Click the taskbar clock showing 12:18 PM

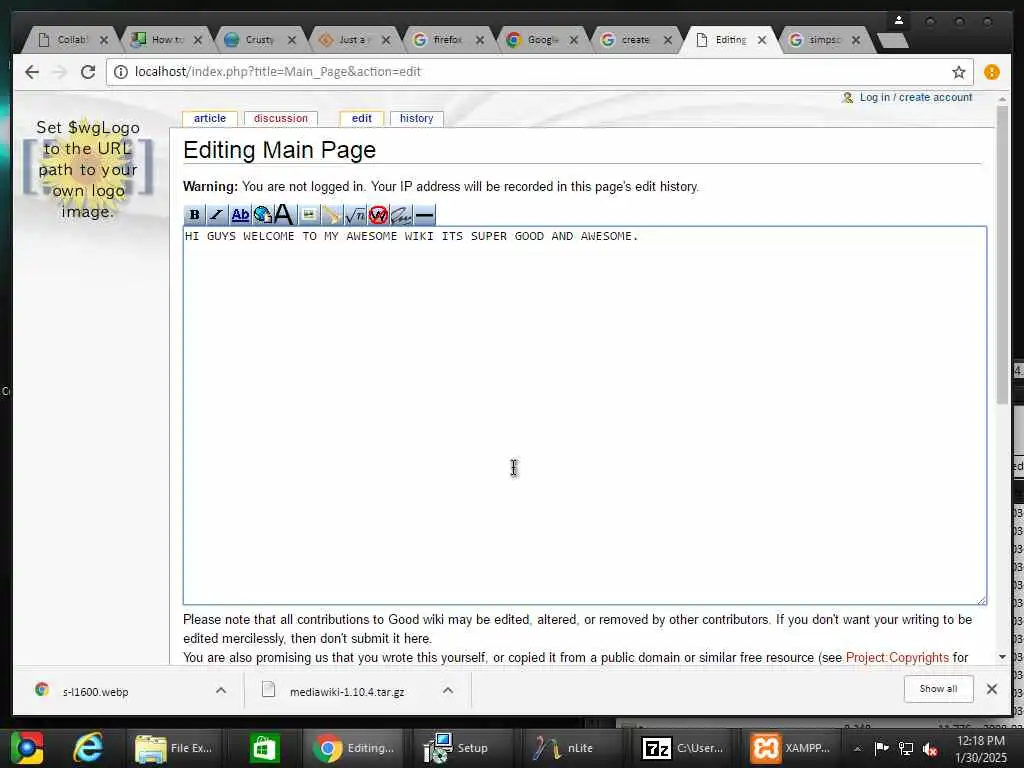(980, 749)
